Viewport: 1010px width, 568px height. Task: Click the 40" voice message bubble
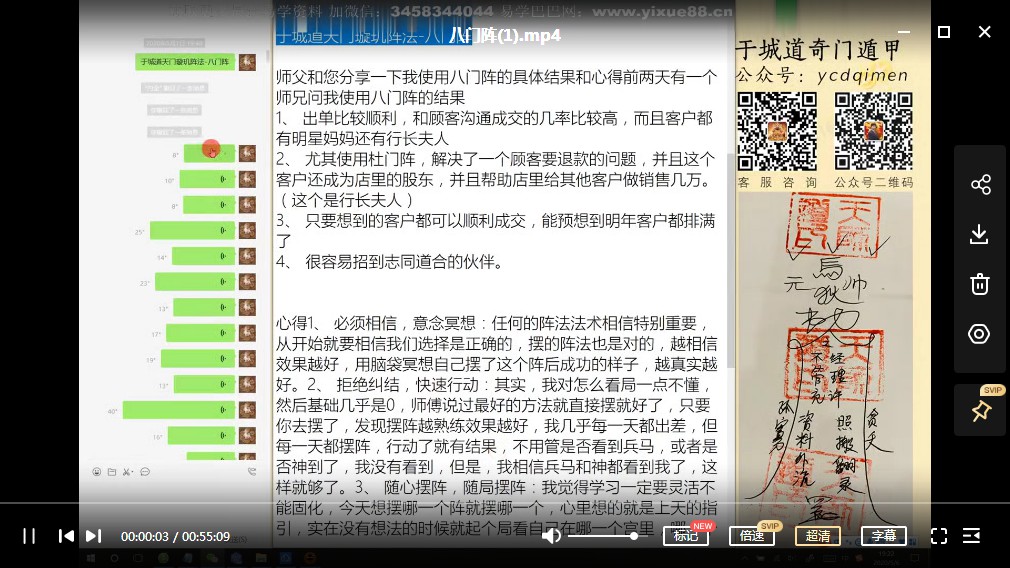179,410
